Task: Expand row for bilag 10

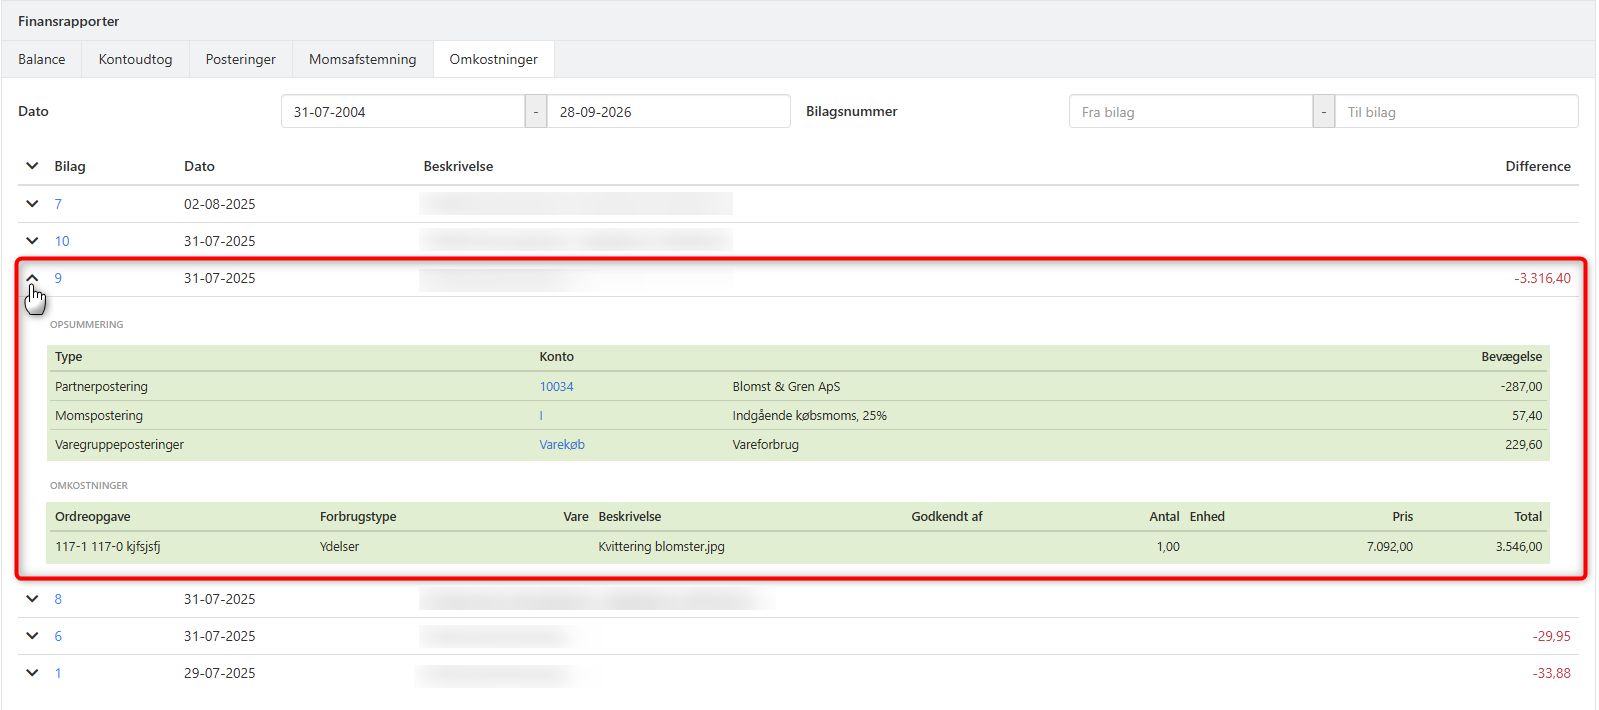Action: click(x=32, y=241)
